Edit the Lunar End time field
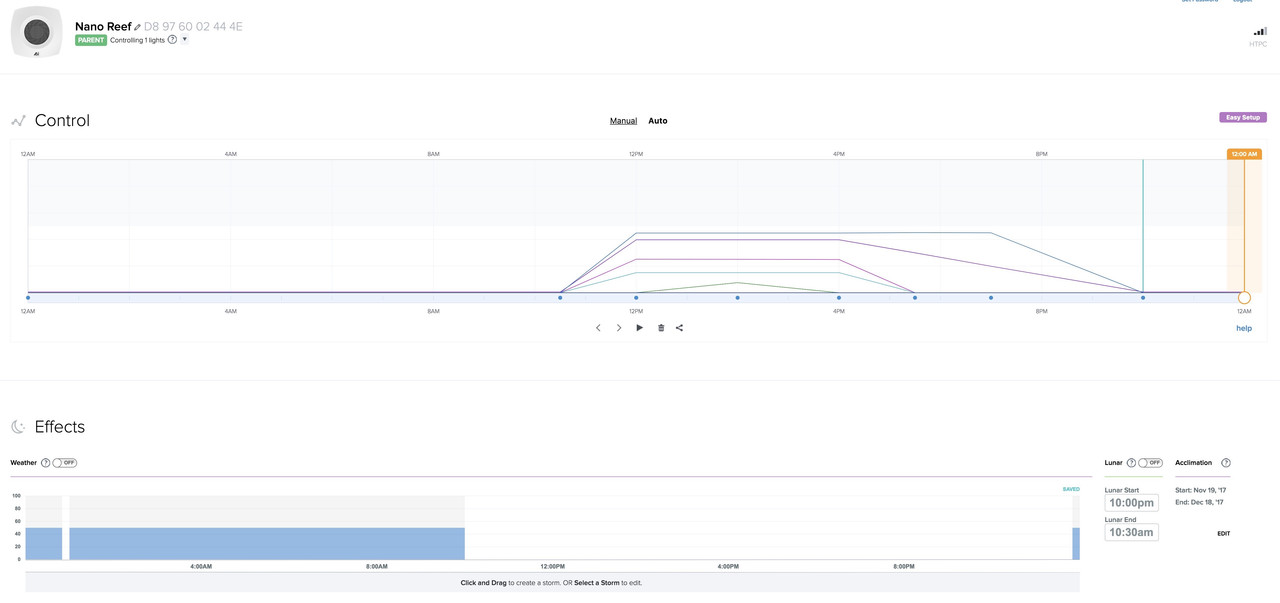Screen dimensions: 1280x603 point(1132,532)
